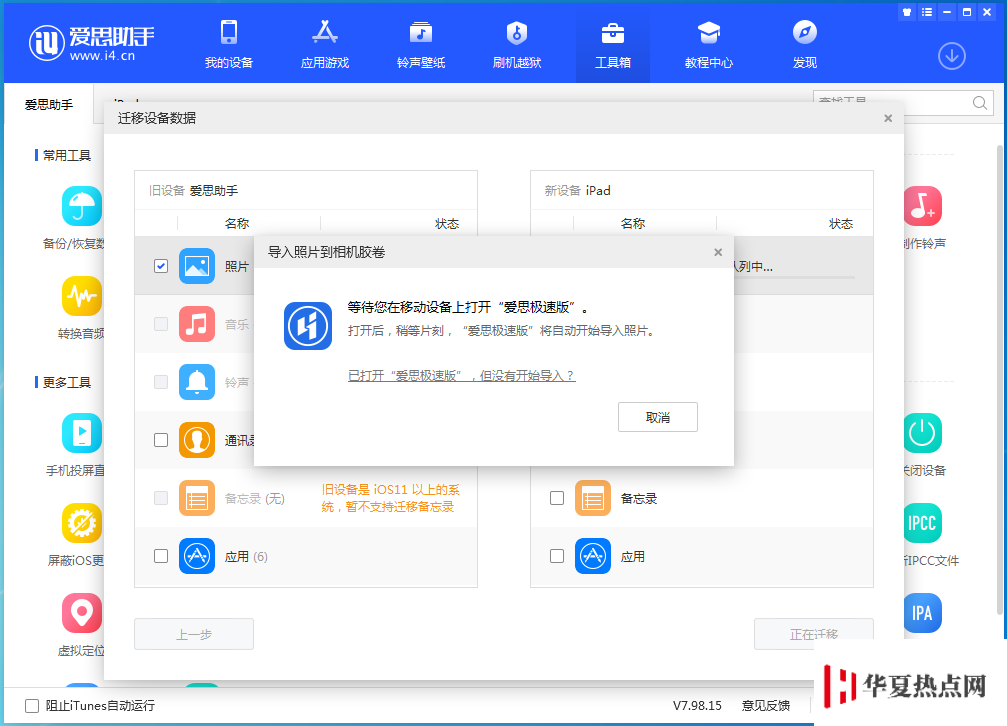Click the 上一步 previous step button
Viewport: 1007px width, 726px height.
point(194,634)
